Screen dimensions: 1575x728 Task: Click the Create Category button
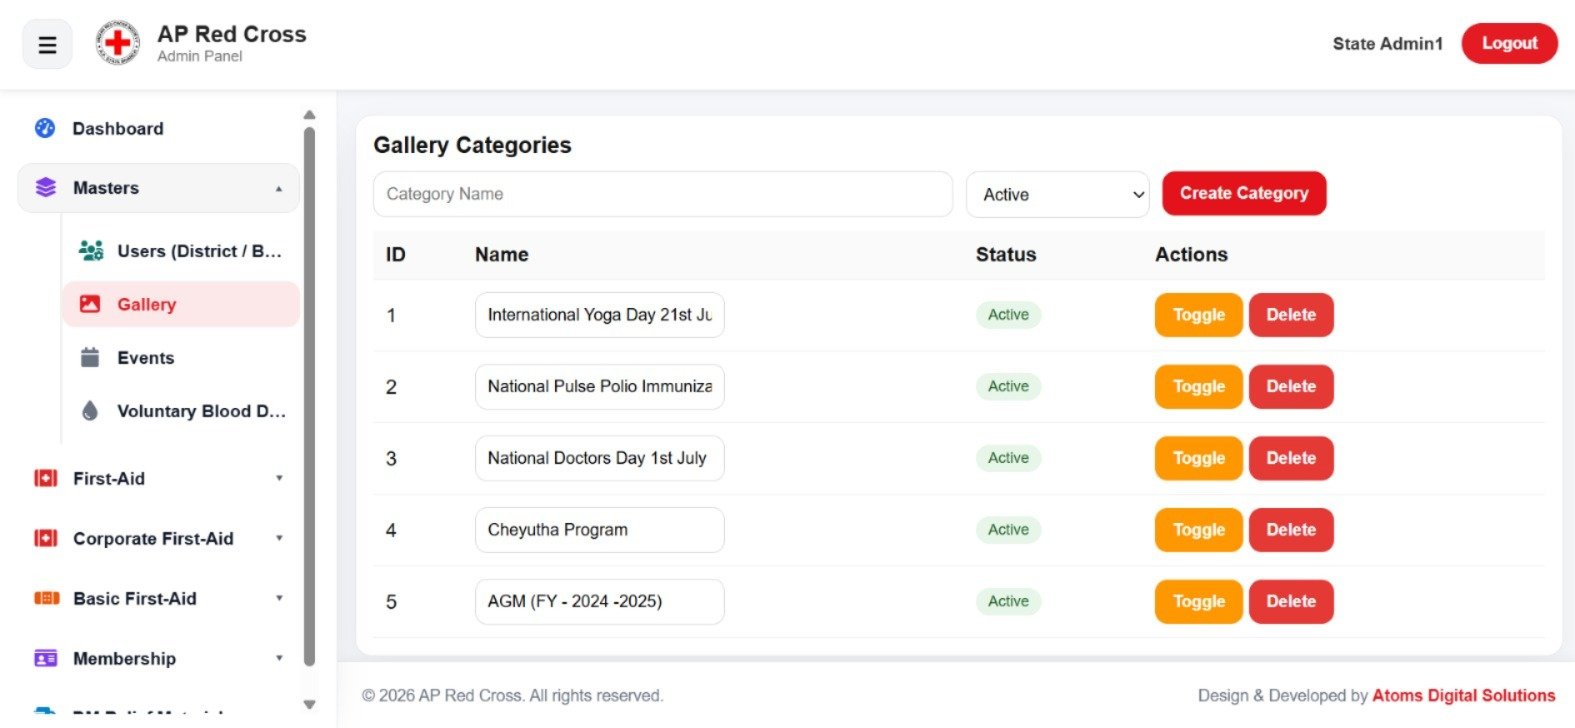[1244, 193]
